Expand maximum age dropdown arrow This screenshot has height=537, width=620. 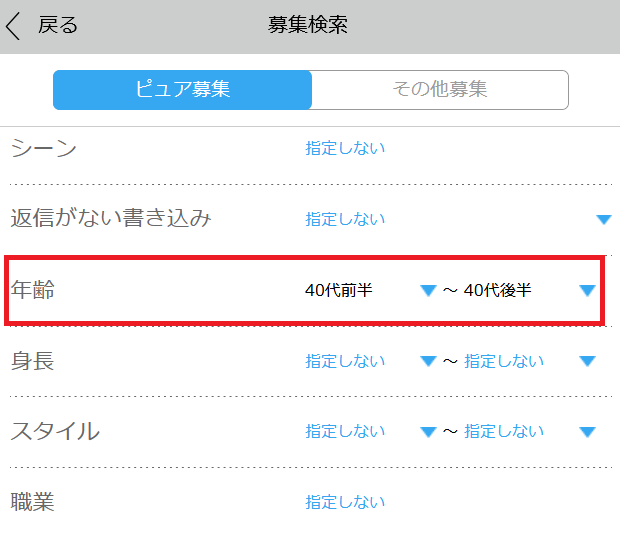click(587, 291)
